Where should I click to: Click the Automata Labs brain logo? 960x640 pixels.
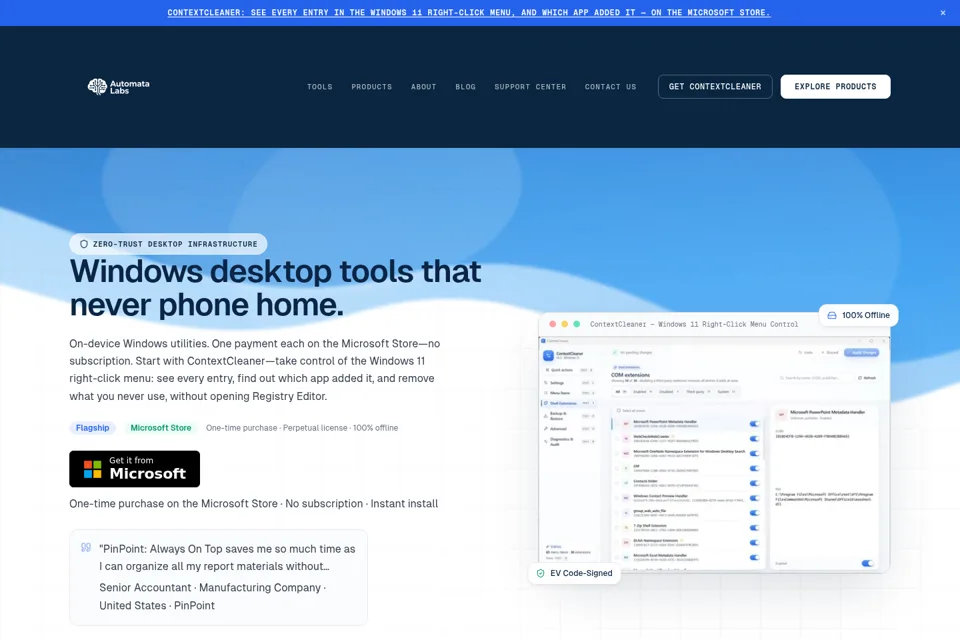point(118,86)
